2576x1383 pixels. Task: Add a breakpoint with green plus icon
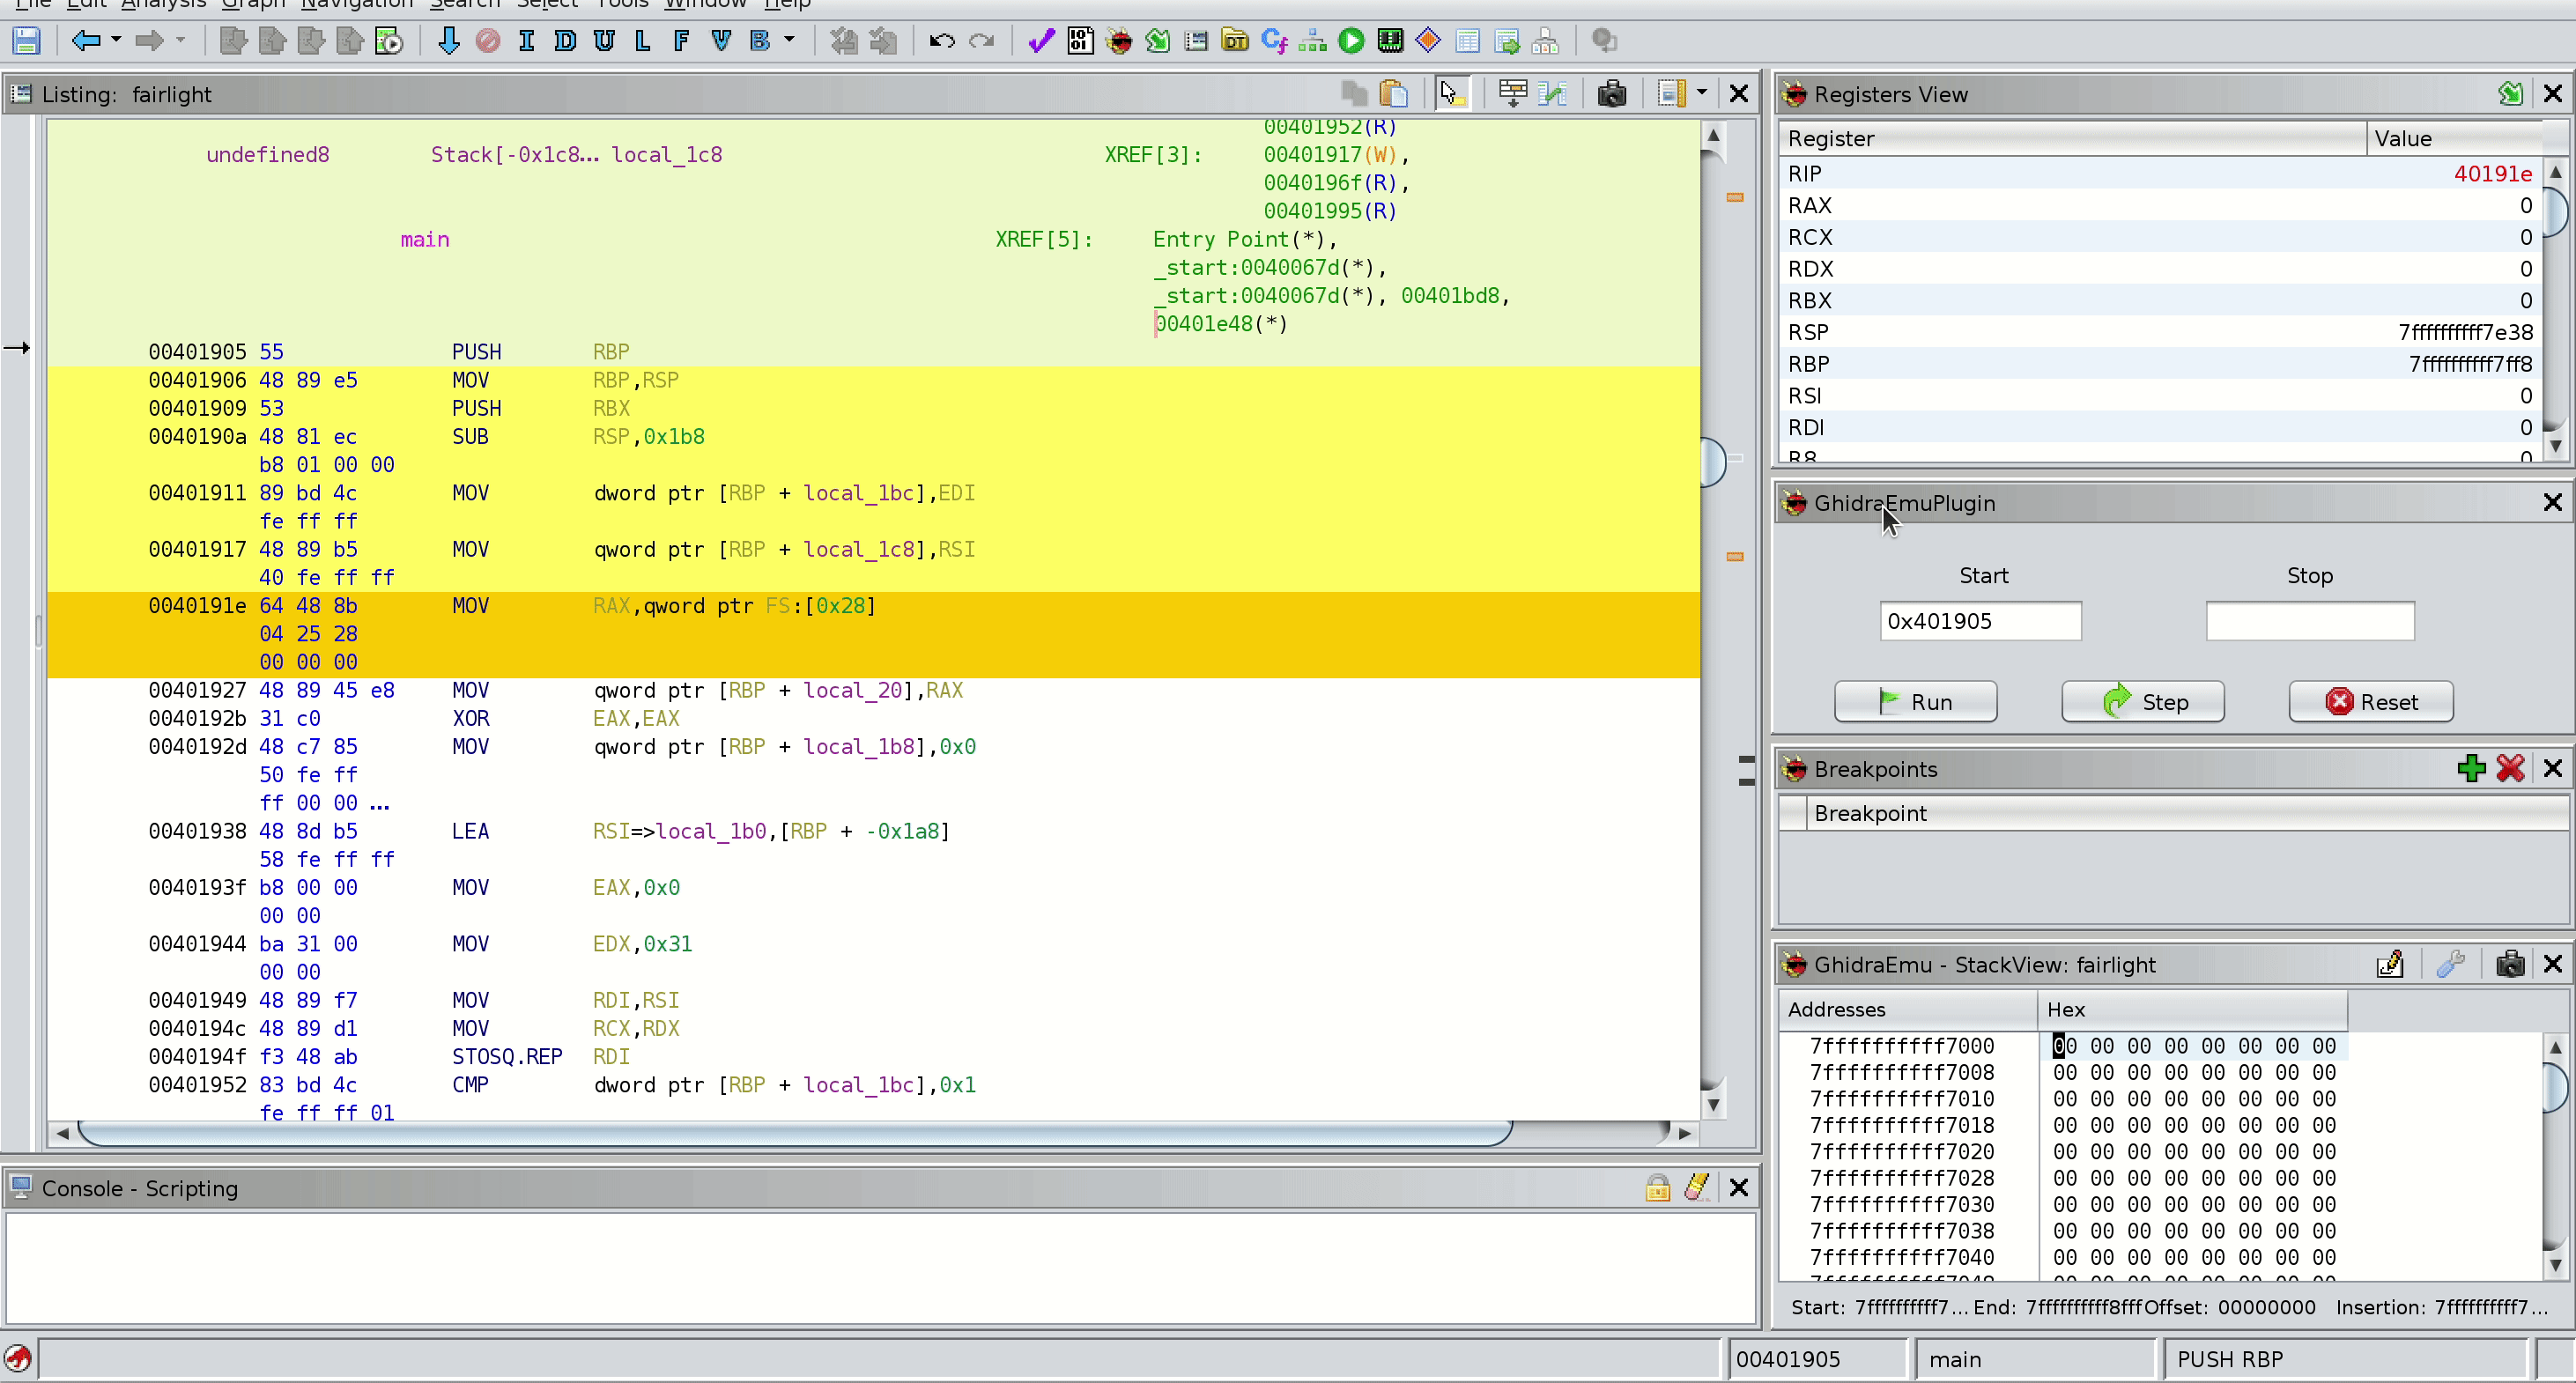[2471, 768]
